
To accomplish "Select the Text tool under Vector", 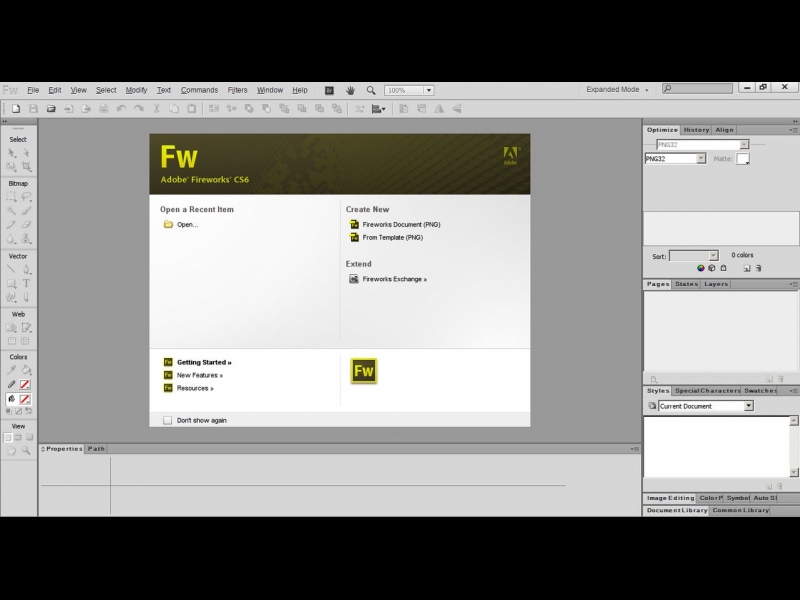I will tap(26, 283).
